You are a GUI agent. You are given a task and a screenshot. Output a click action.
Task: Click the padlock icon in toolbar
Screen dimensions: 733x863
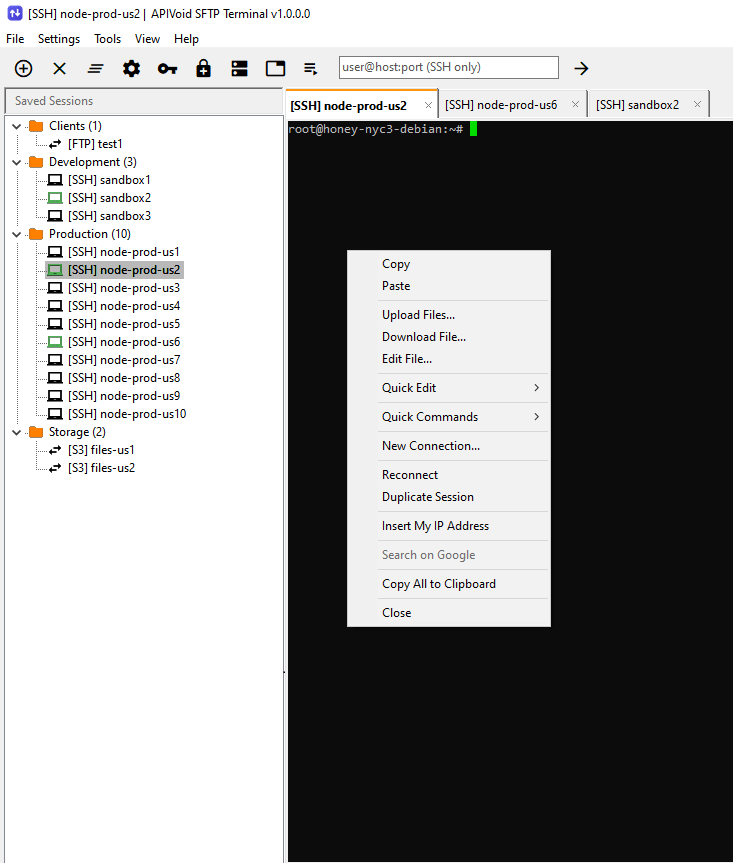coord(204,69)
